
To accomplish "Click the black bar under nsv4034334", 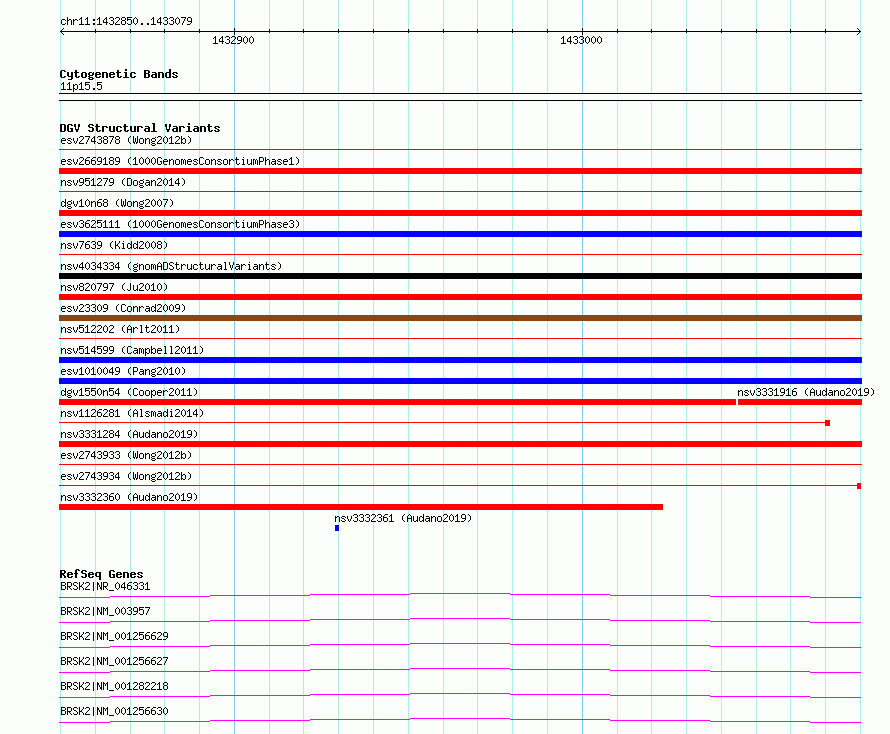I will (460, 276).
